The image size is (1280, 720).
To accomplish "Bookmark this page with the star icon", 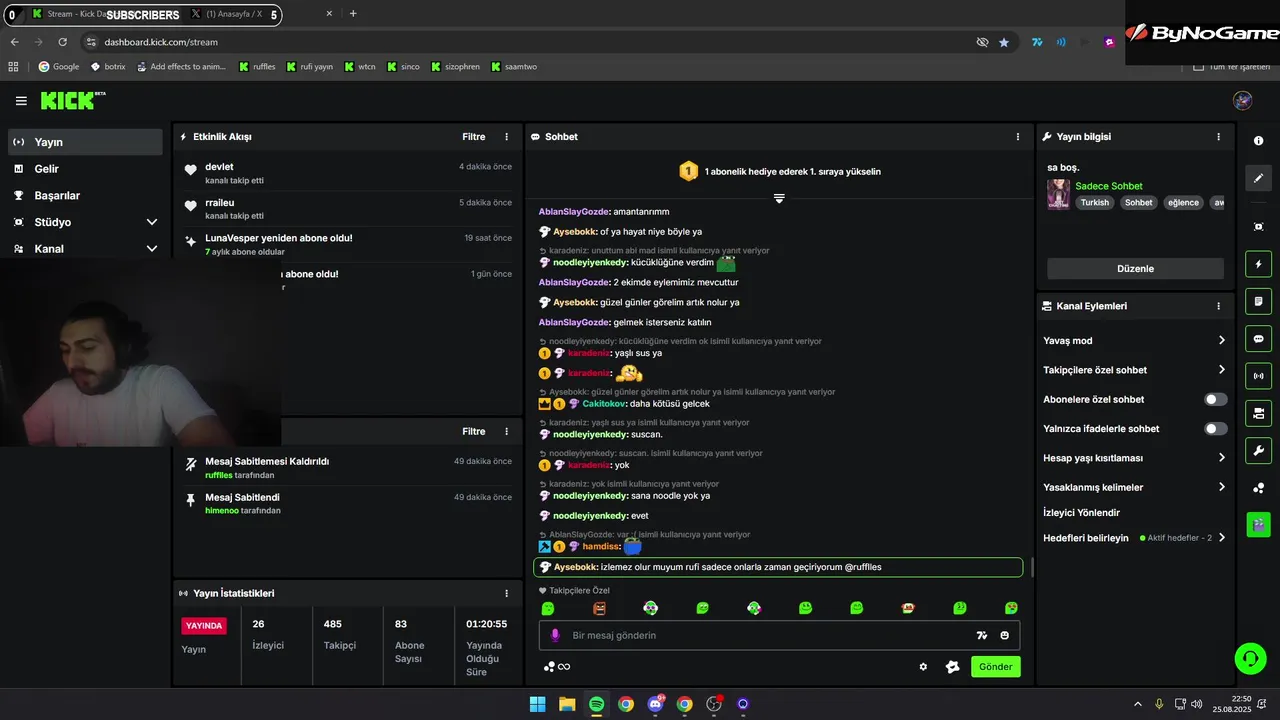I will click(x=1004, y=42).
